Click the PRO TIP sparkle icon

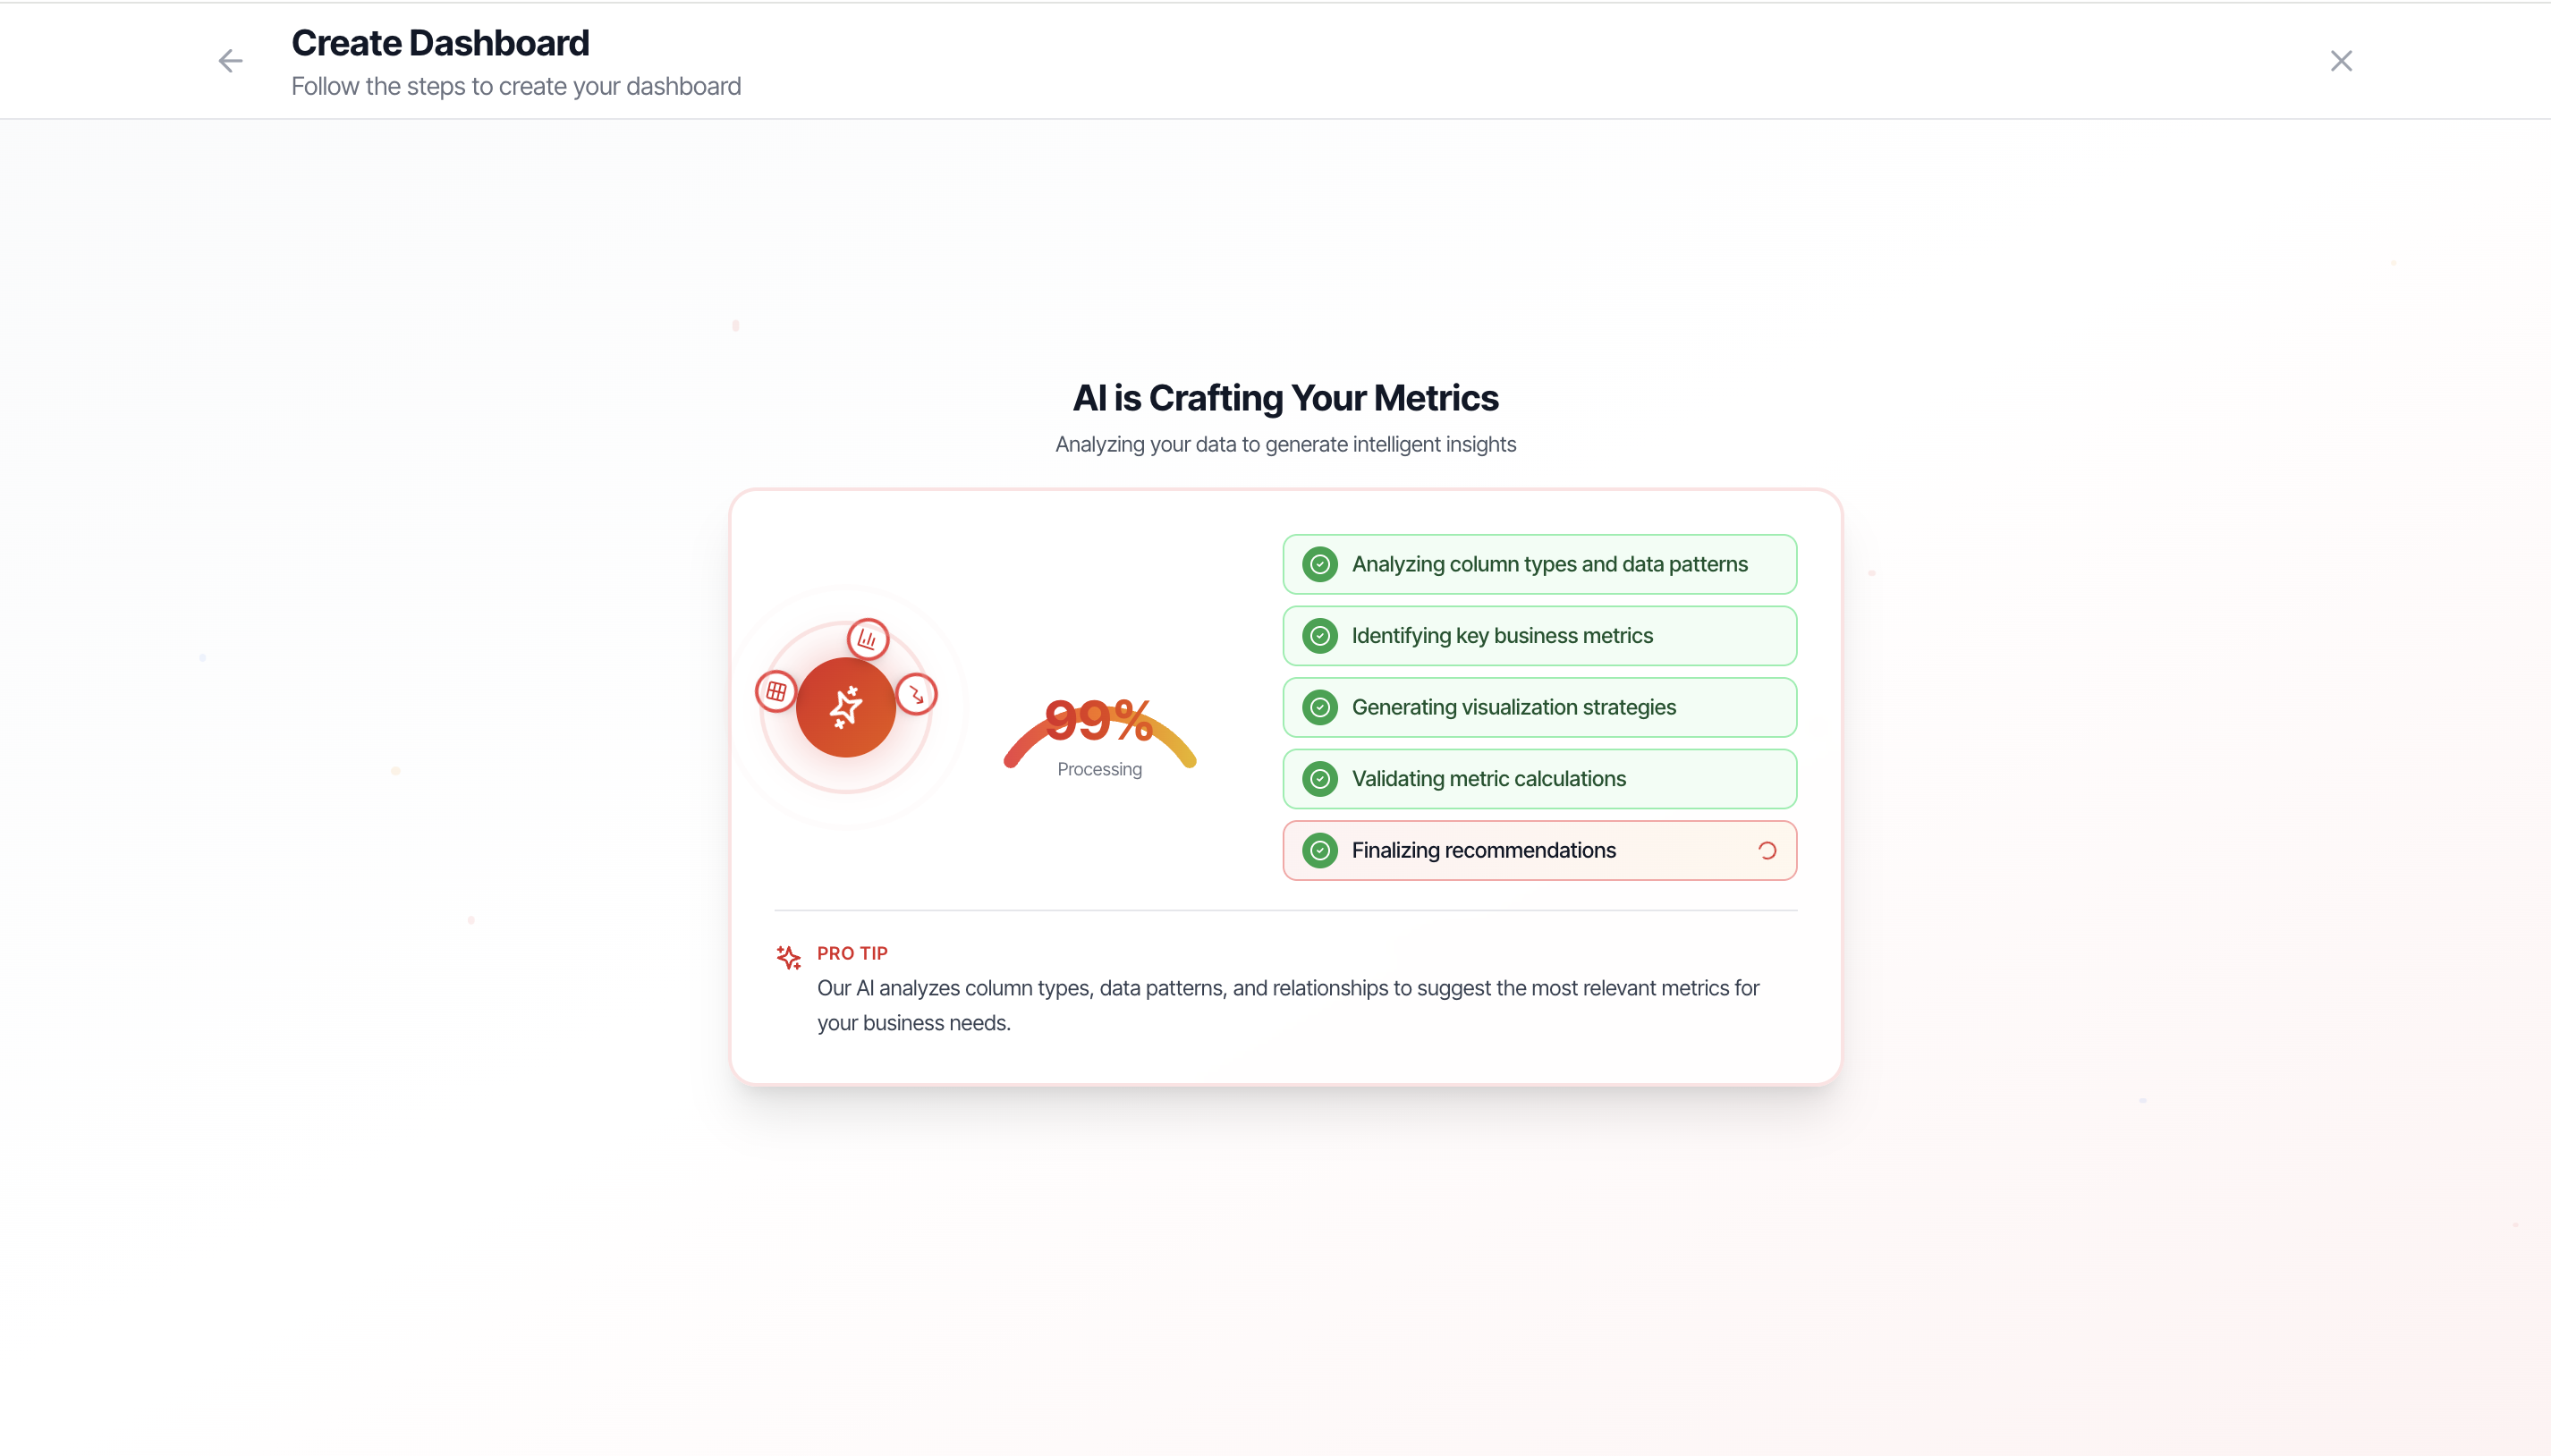click(x=788, y=957)
